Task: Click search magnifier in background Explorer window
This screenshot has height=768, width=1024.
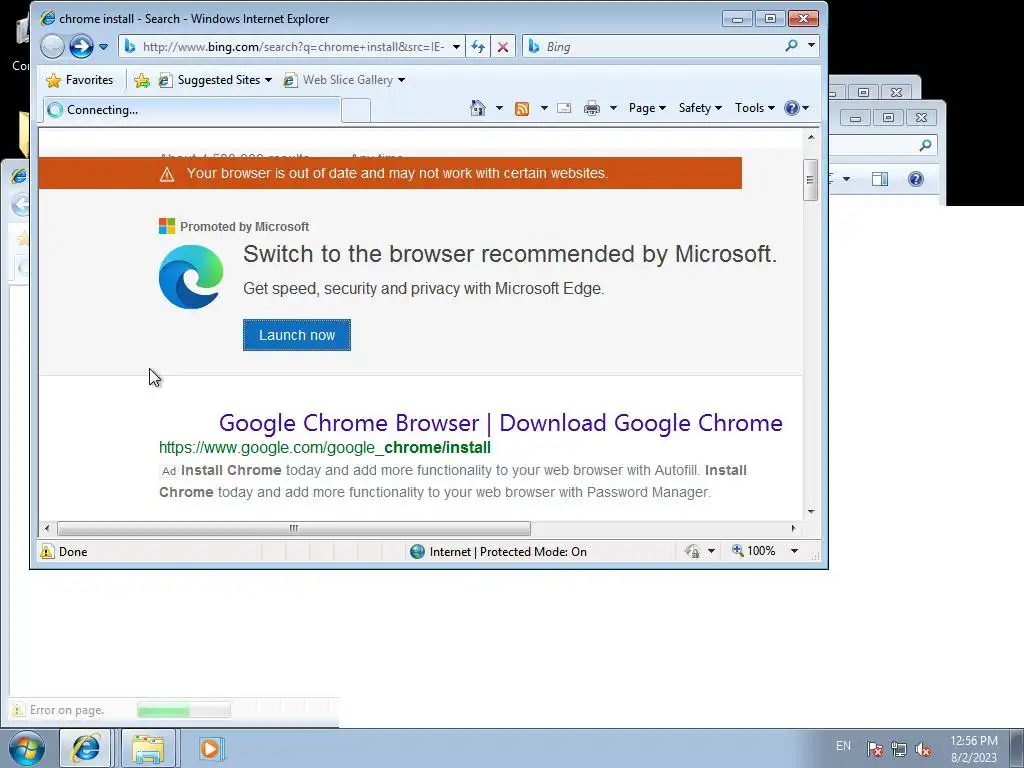Action: [x=925, y=146]
